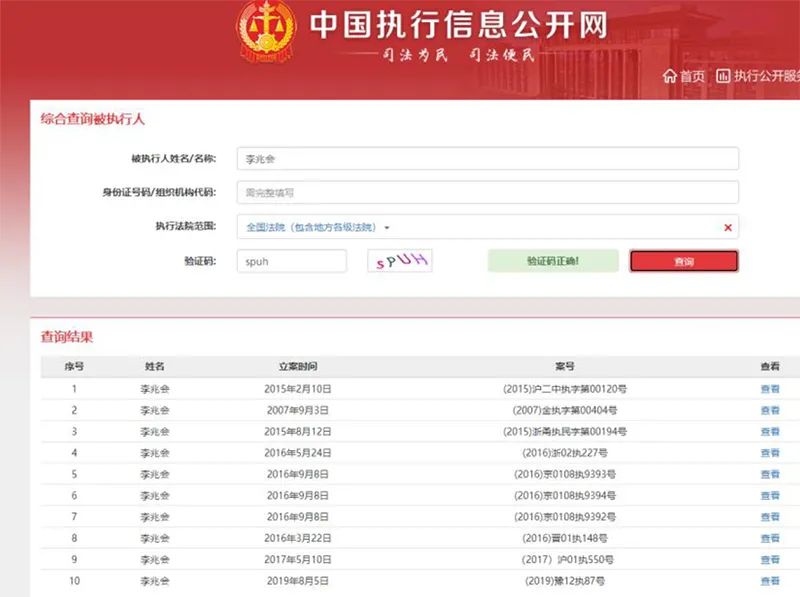Click case number (2017)沪01执550号
The image size is (800, 597).
point(567,560)
